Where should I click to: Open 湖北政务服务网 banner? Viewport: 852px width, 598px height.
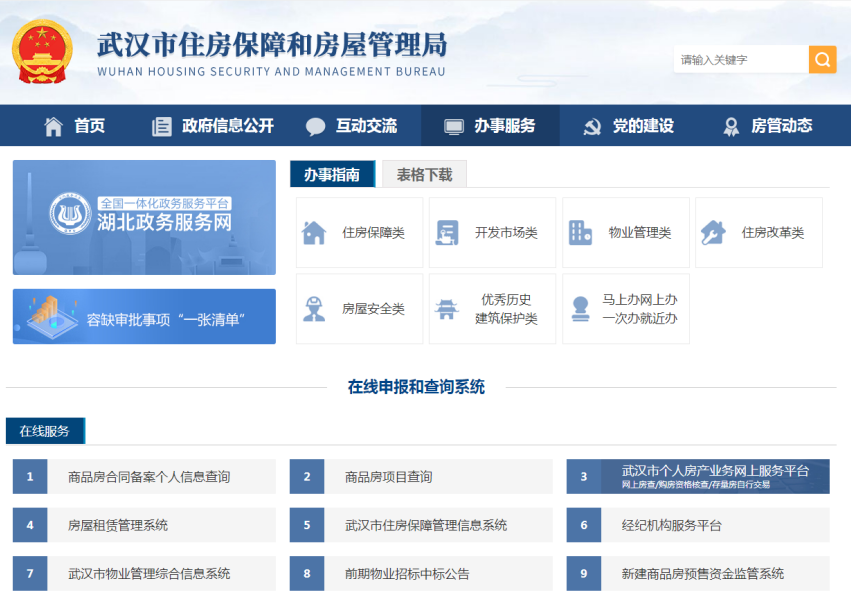pyautogui.click(x=143, y=217)
